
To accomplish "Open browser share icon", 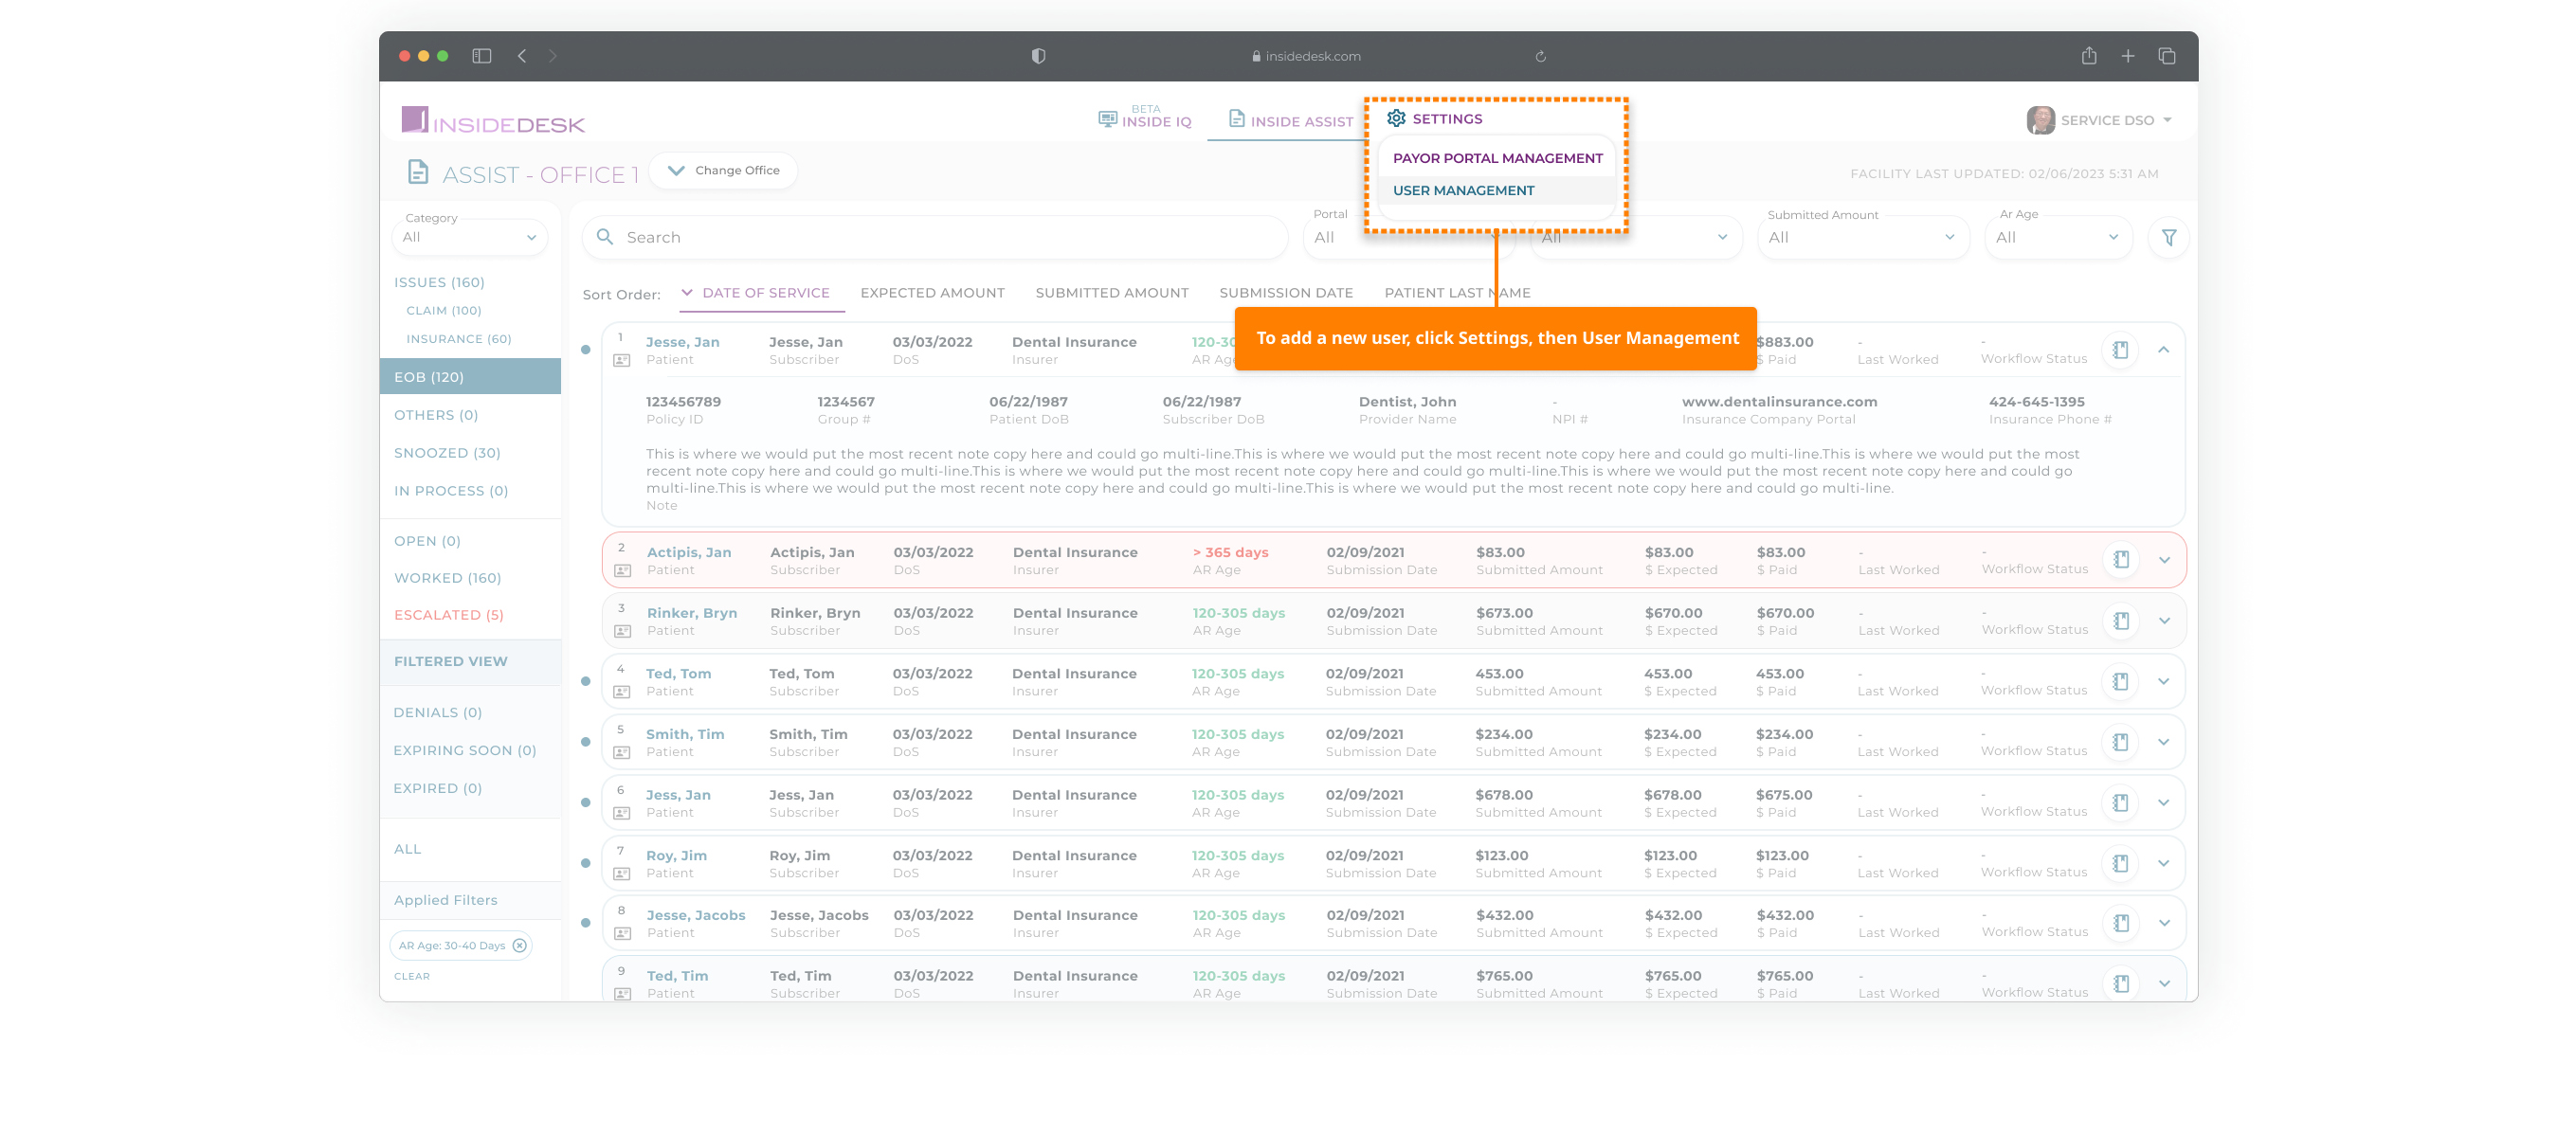I will (x=2088, y=56).
